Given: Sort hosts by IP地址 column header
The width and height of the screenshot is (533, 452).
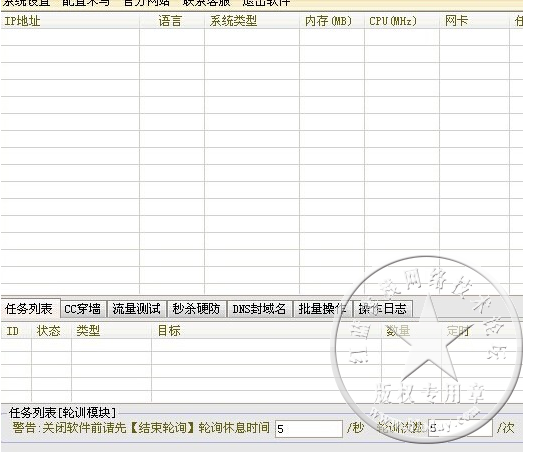Looking at the screenshot, I should point(70,21).
